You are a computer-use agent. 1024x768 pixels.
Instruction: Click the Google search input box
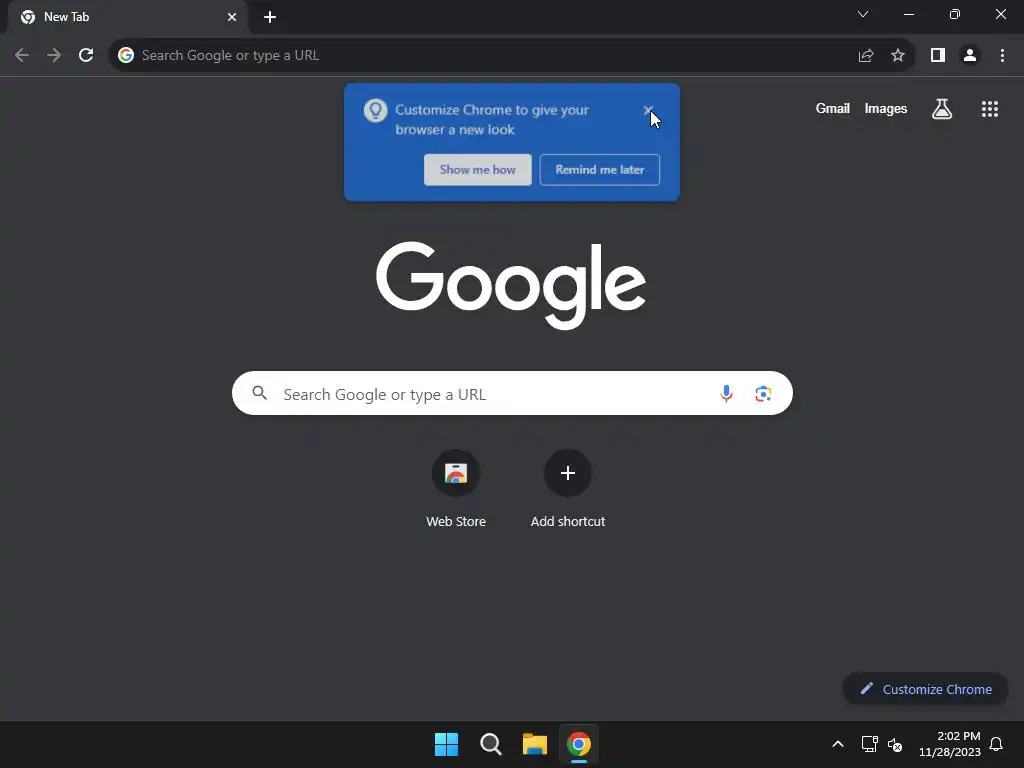click(x=512, y=393)
